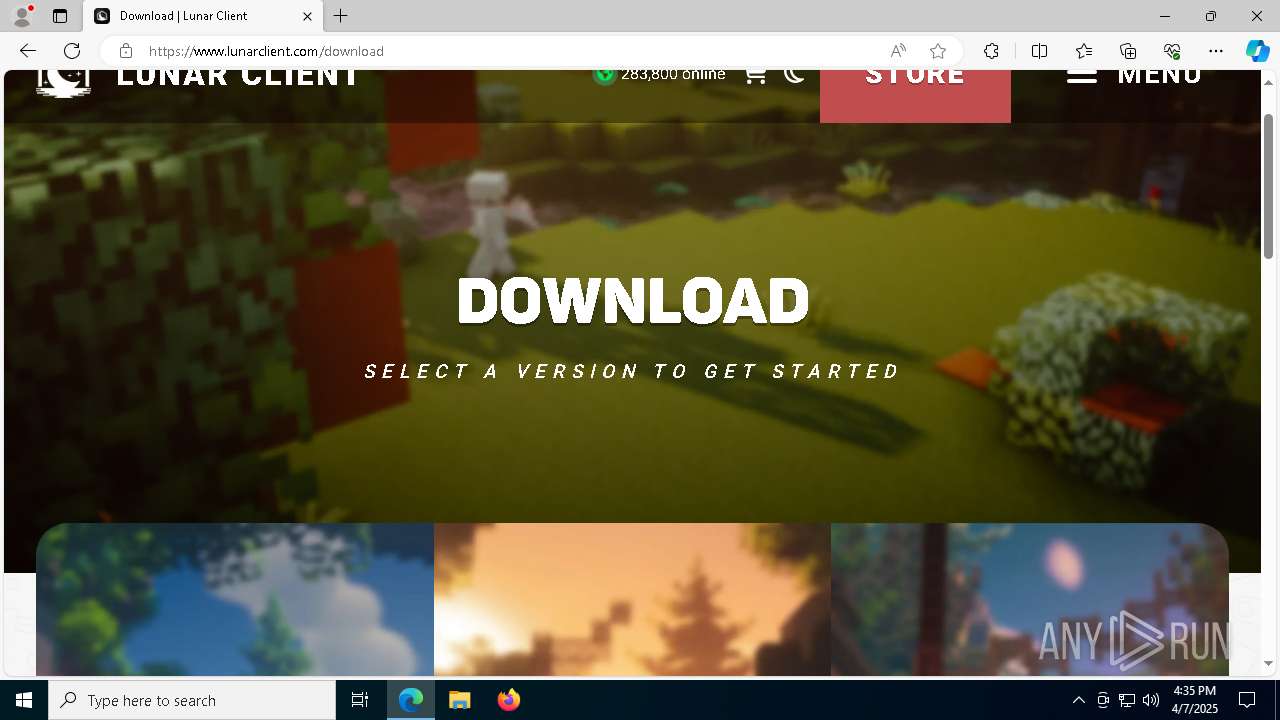1280x720 pixels.
Task: Click the 283,800 online counter
Action: pyautogui.click(x=660, y=75)
